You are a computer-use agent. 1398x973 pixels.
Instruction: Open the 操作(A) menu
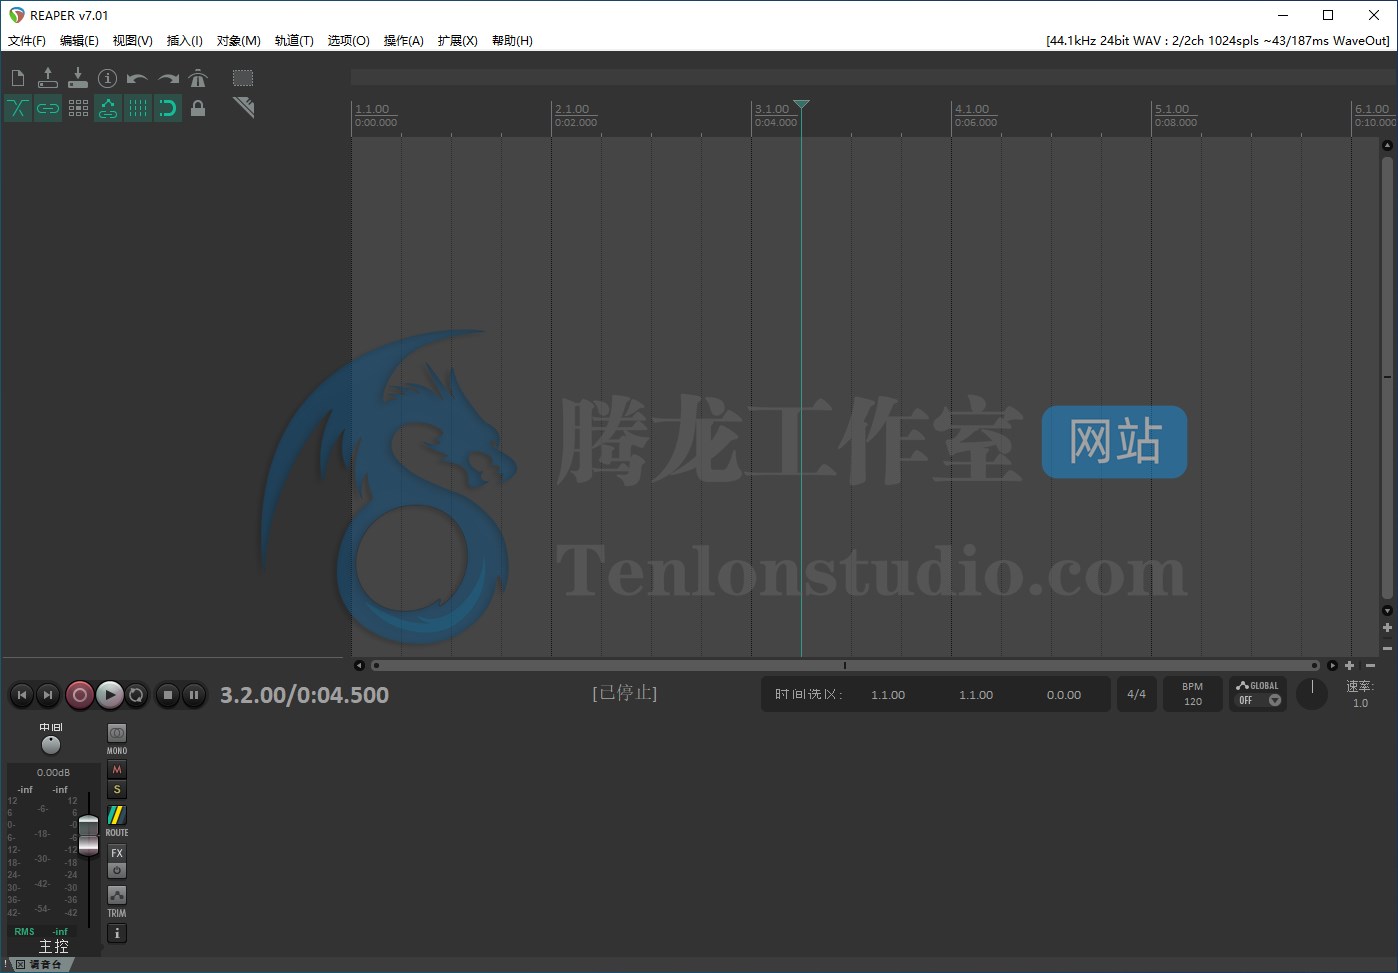[403, 41]
